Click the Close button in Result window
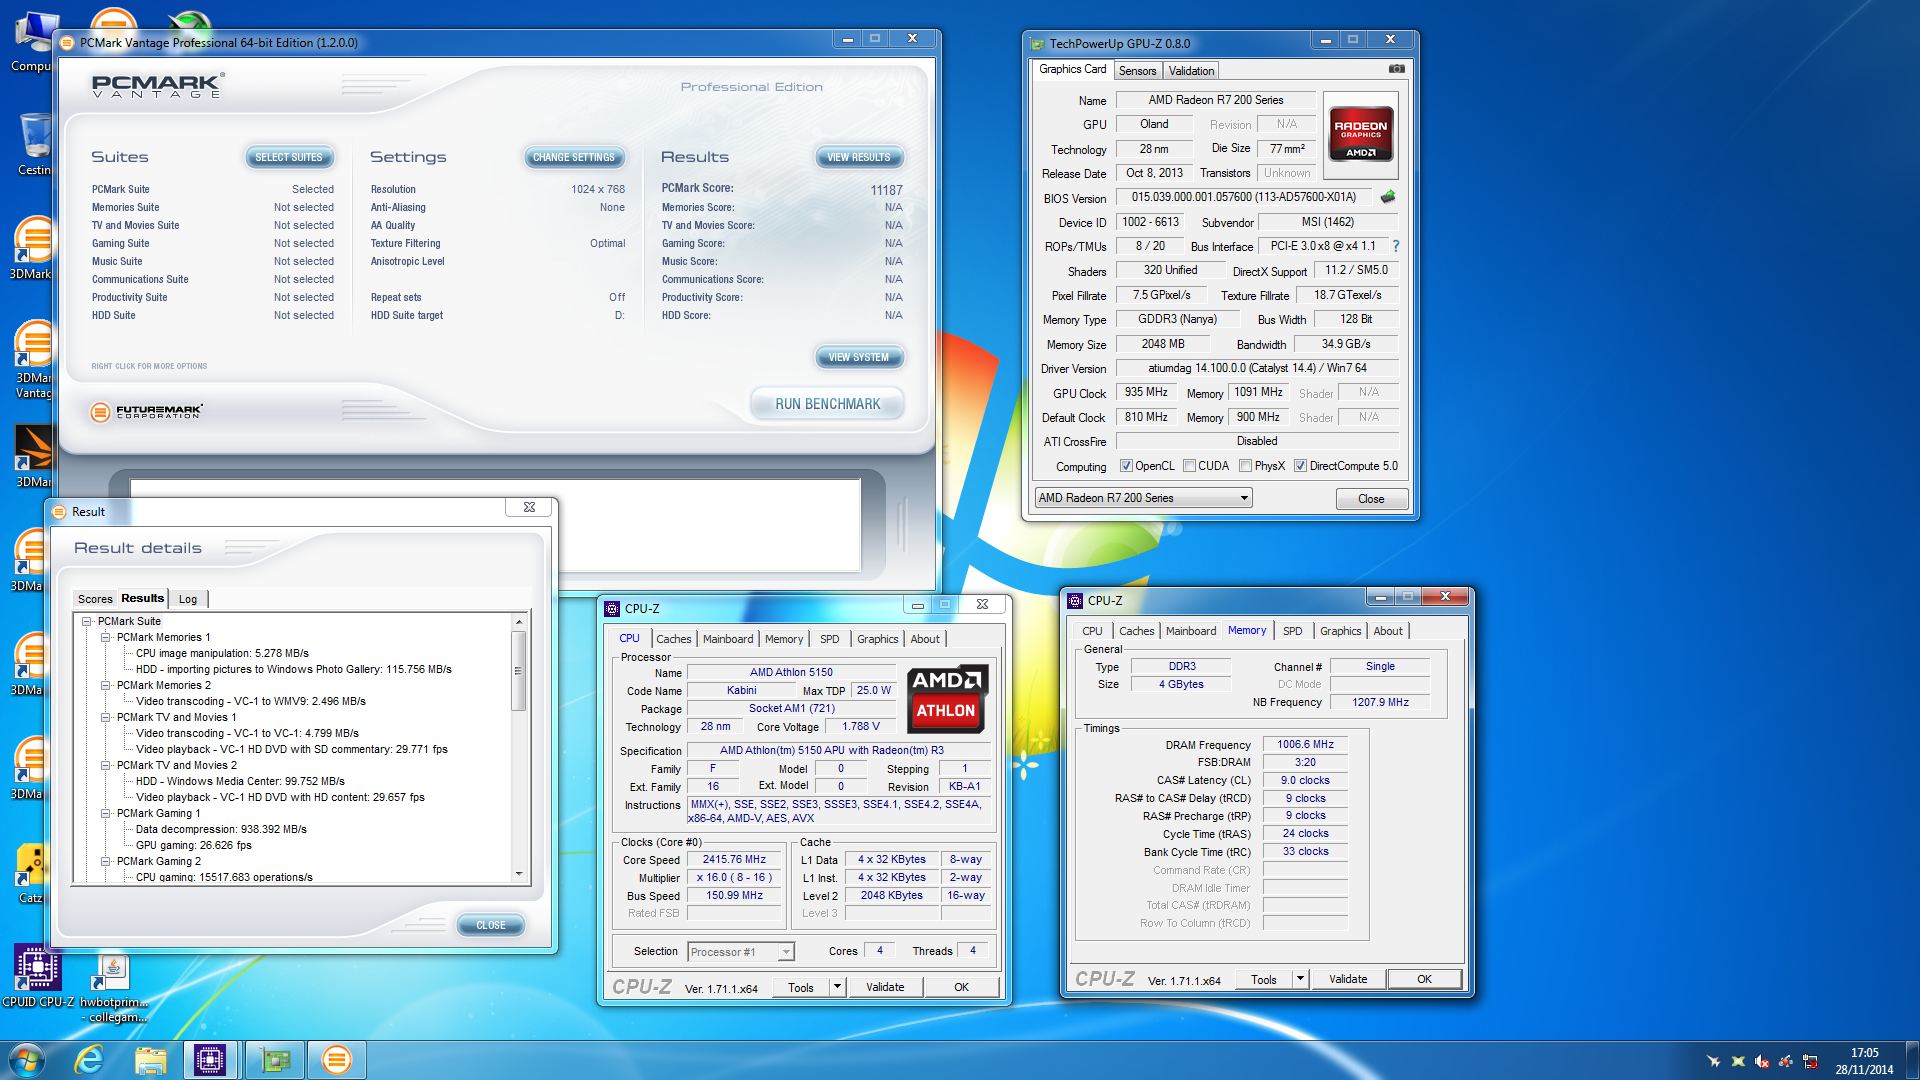Image resolution: width=1920 pixels, height=1080 pixels. tap(491, 925)
